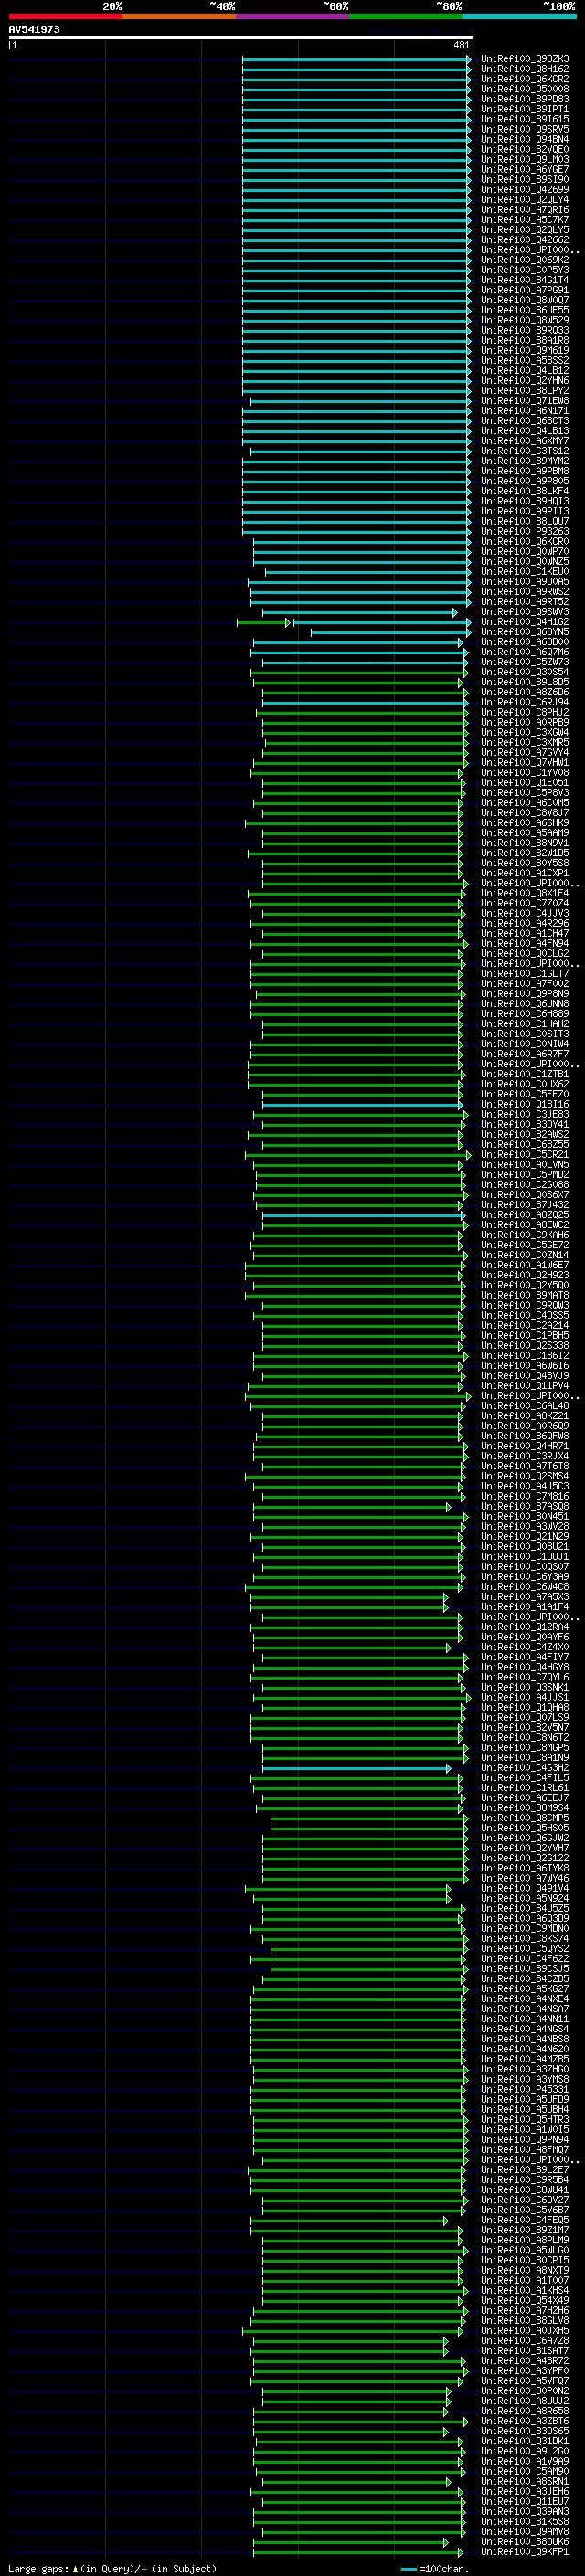
Task: Open UniRef100_Q8X1E4 entry
Action: pyautogui.click(x=524, y=893)
